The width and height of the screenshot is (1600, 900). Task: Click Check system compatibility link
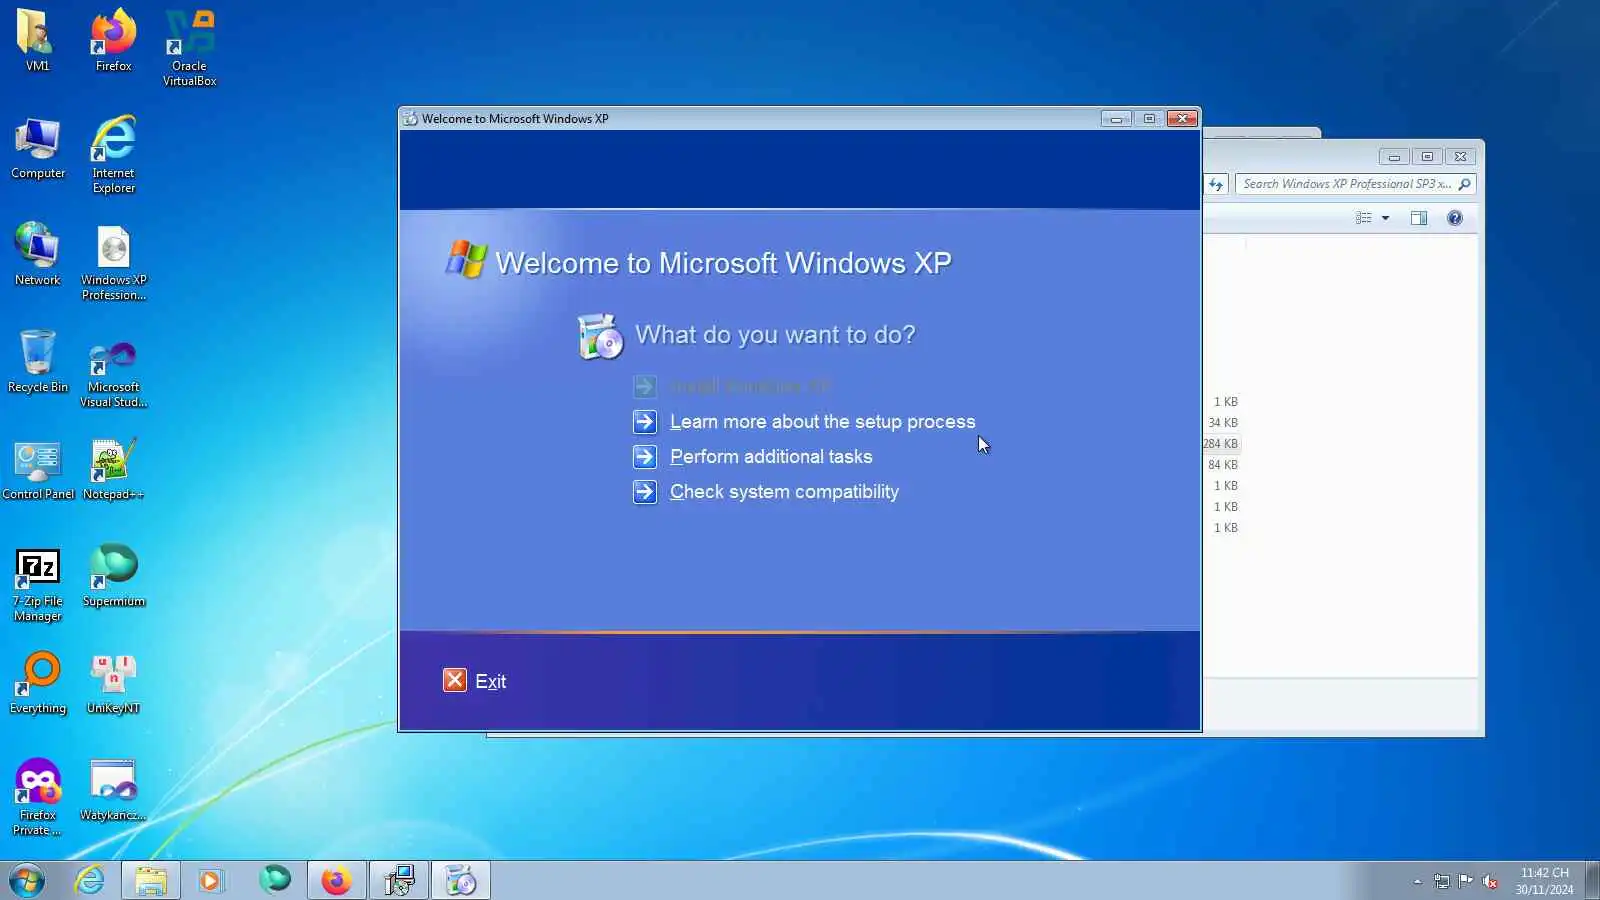(x=784, y=491)
